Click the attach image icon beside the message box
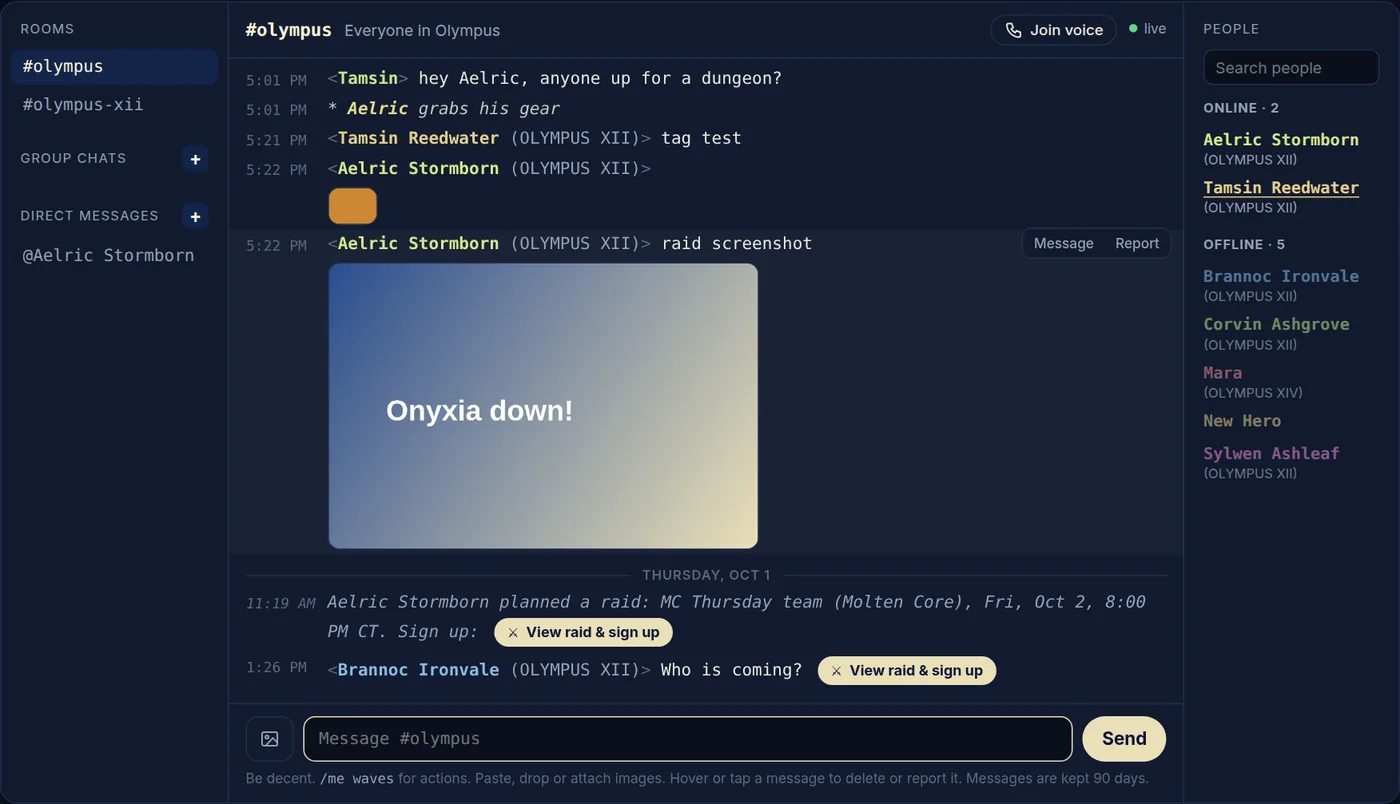This screenshot has height=804, width=1400. [270, 739]
